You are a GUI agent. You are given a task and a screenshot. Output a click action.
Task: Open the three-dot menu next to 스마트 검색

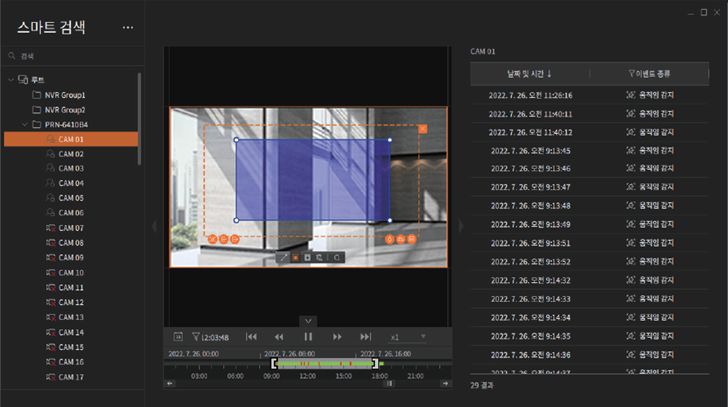coord(127,27)
